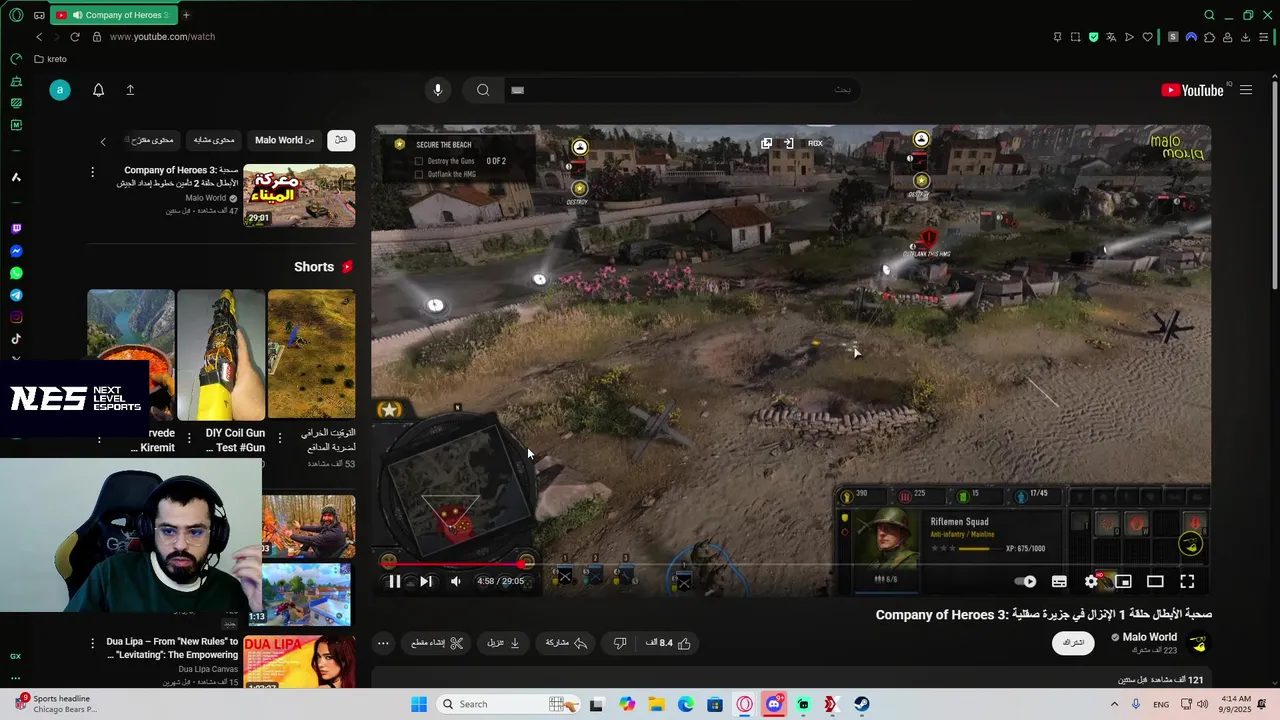Open the player settings gear
Screen dimensions: 1280x720
(x=1091, y=581)
